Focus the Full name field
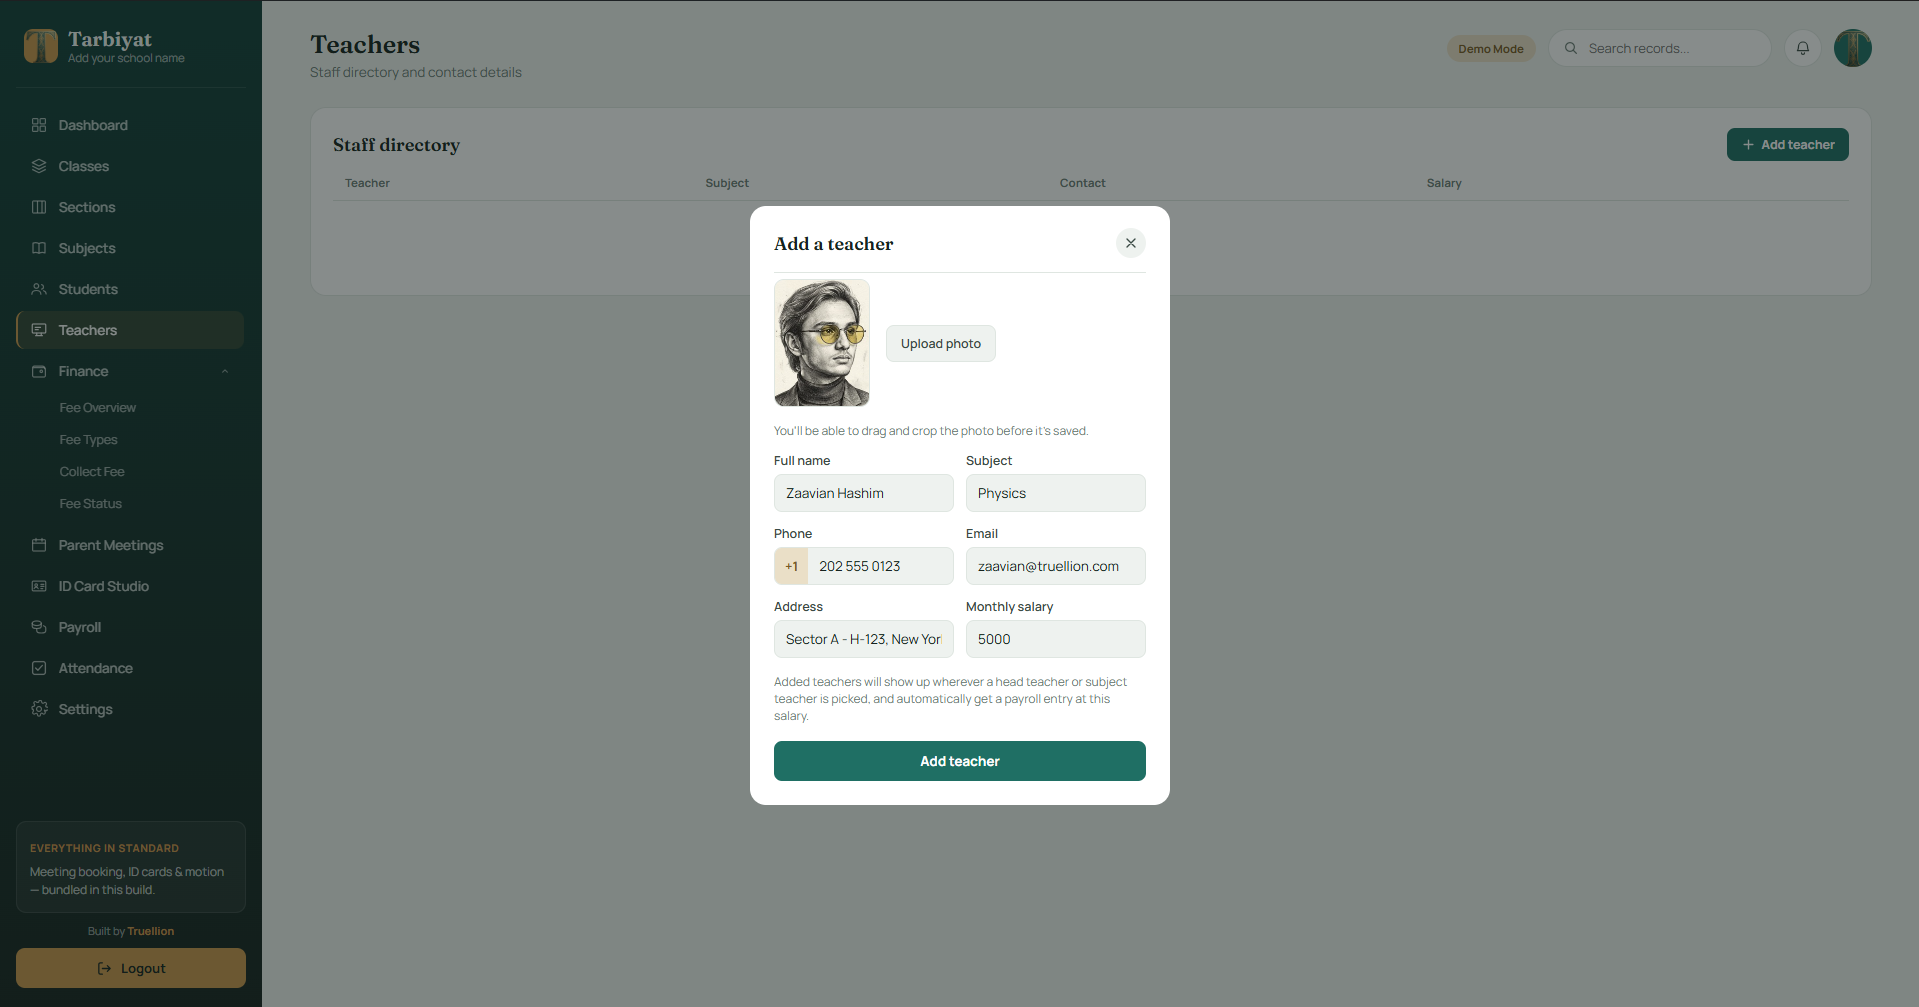This screenshot has width=1919, height=1007. click(x=864, y=493)
